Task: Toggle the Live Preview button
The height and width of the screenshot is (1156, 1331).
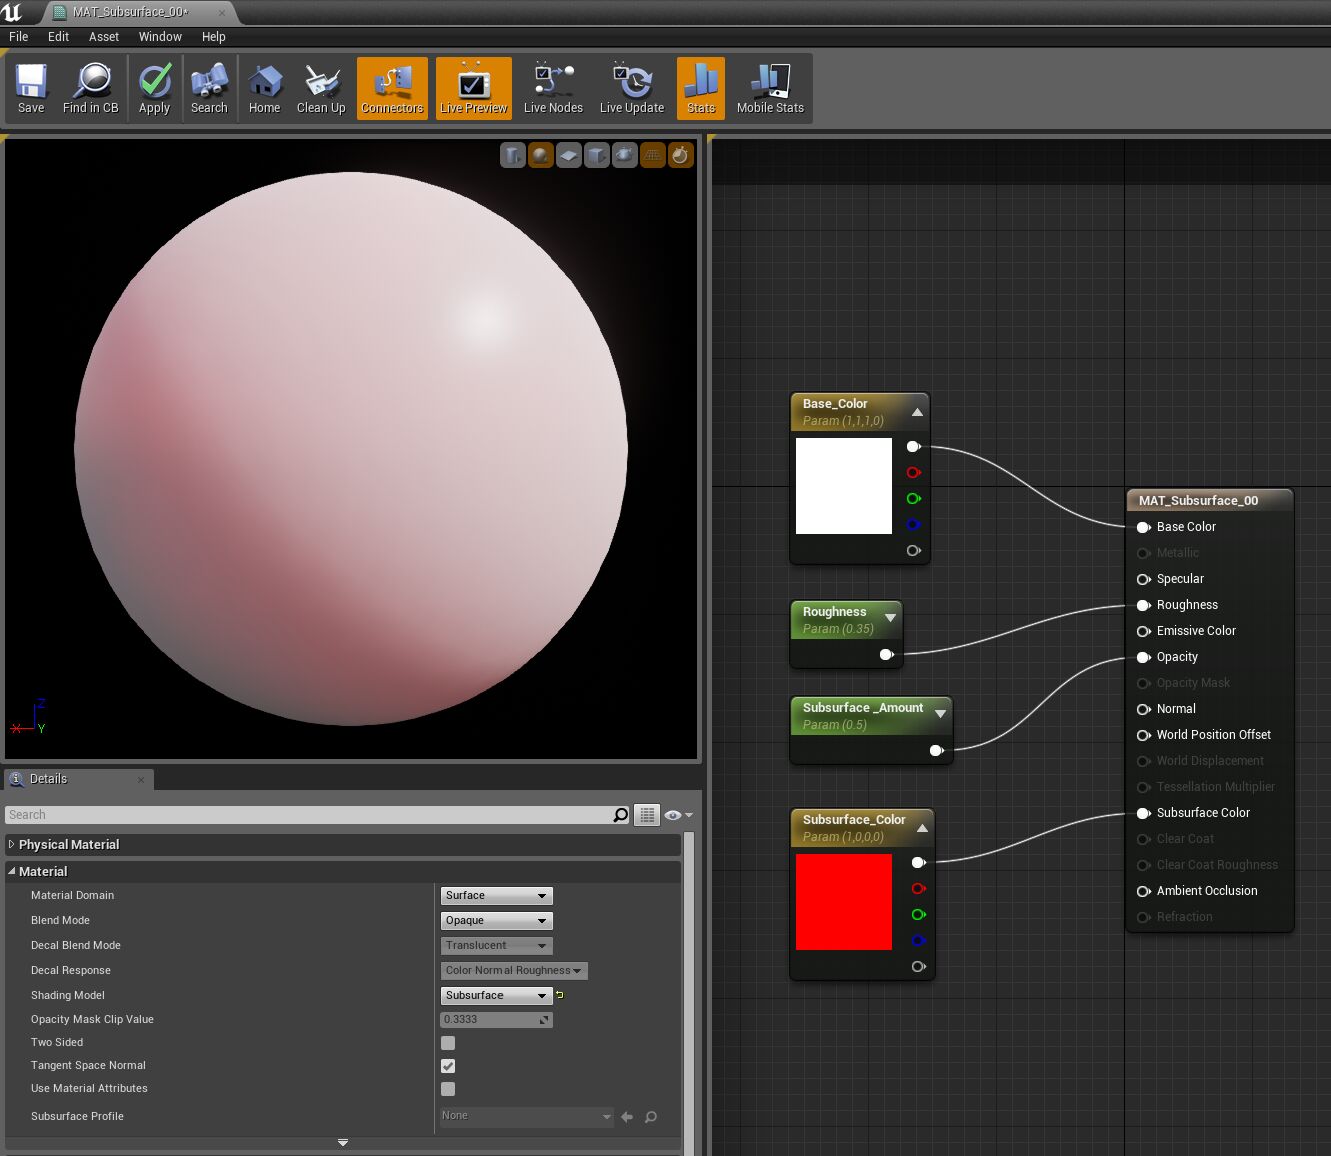Action: coord(474,89)
